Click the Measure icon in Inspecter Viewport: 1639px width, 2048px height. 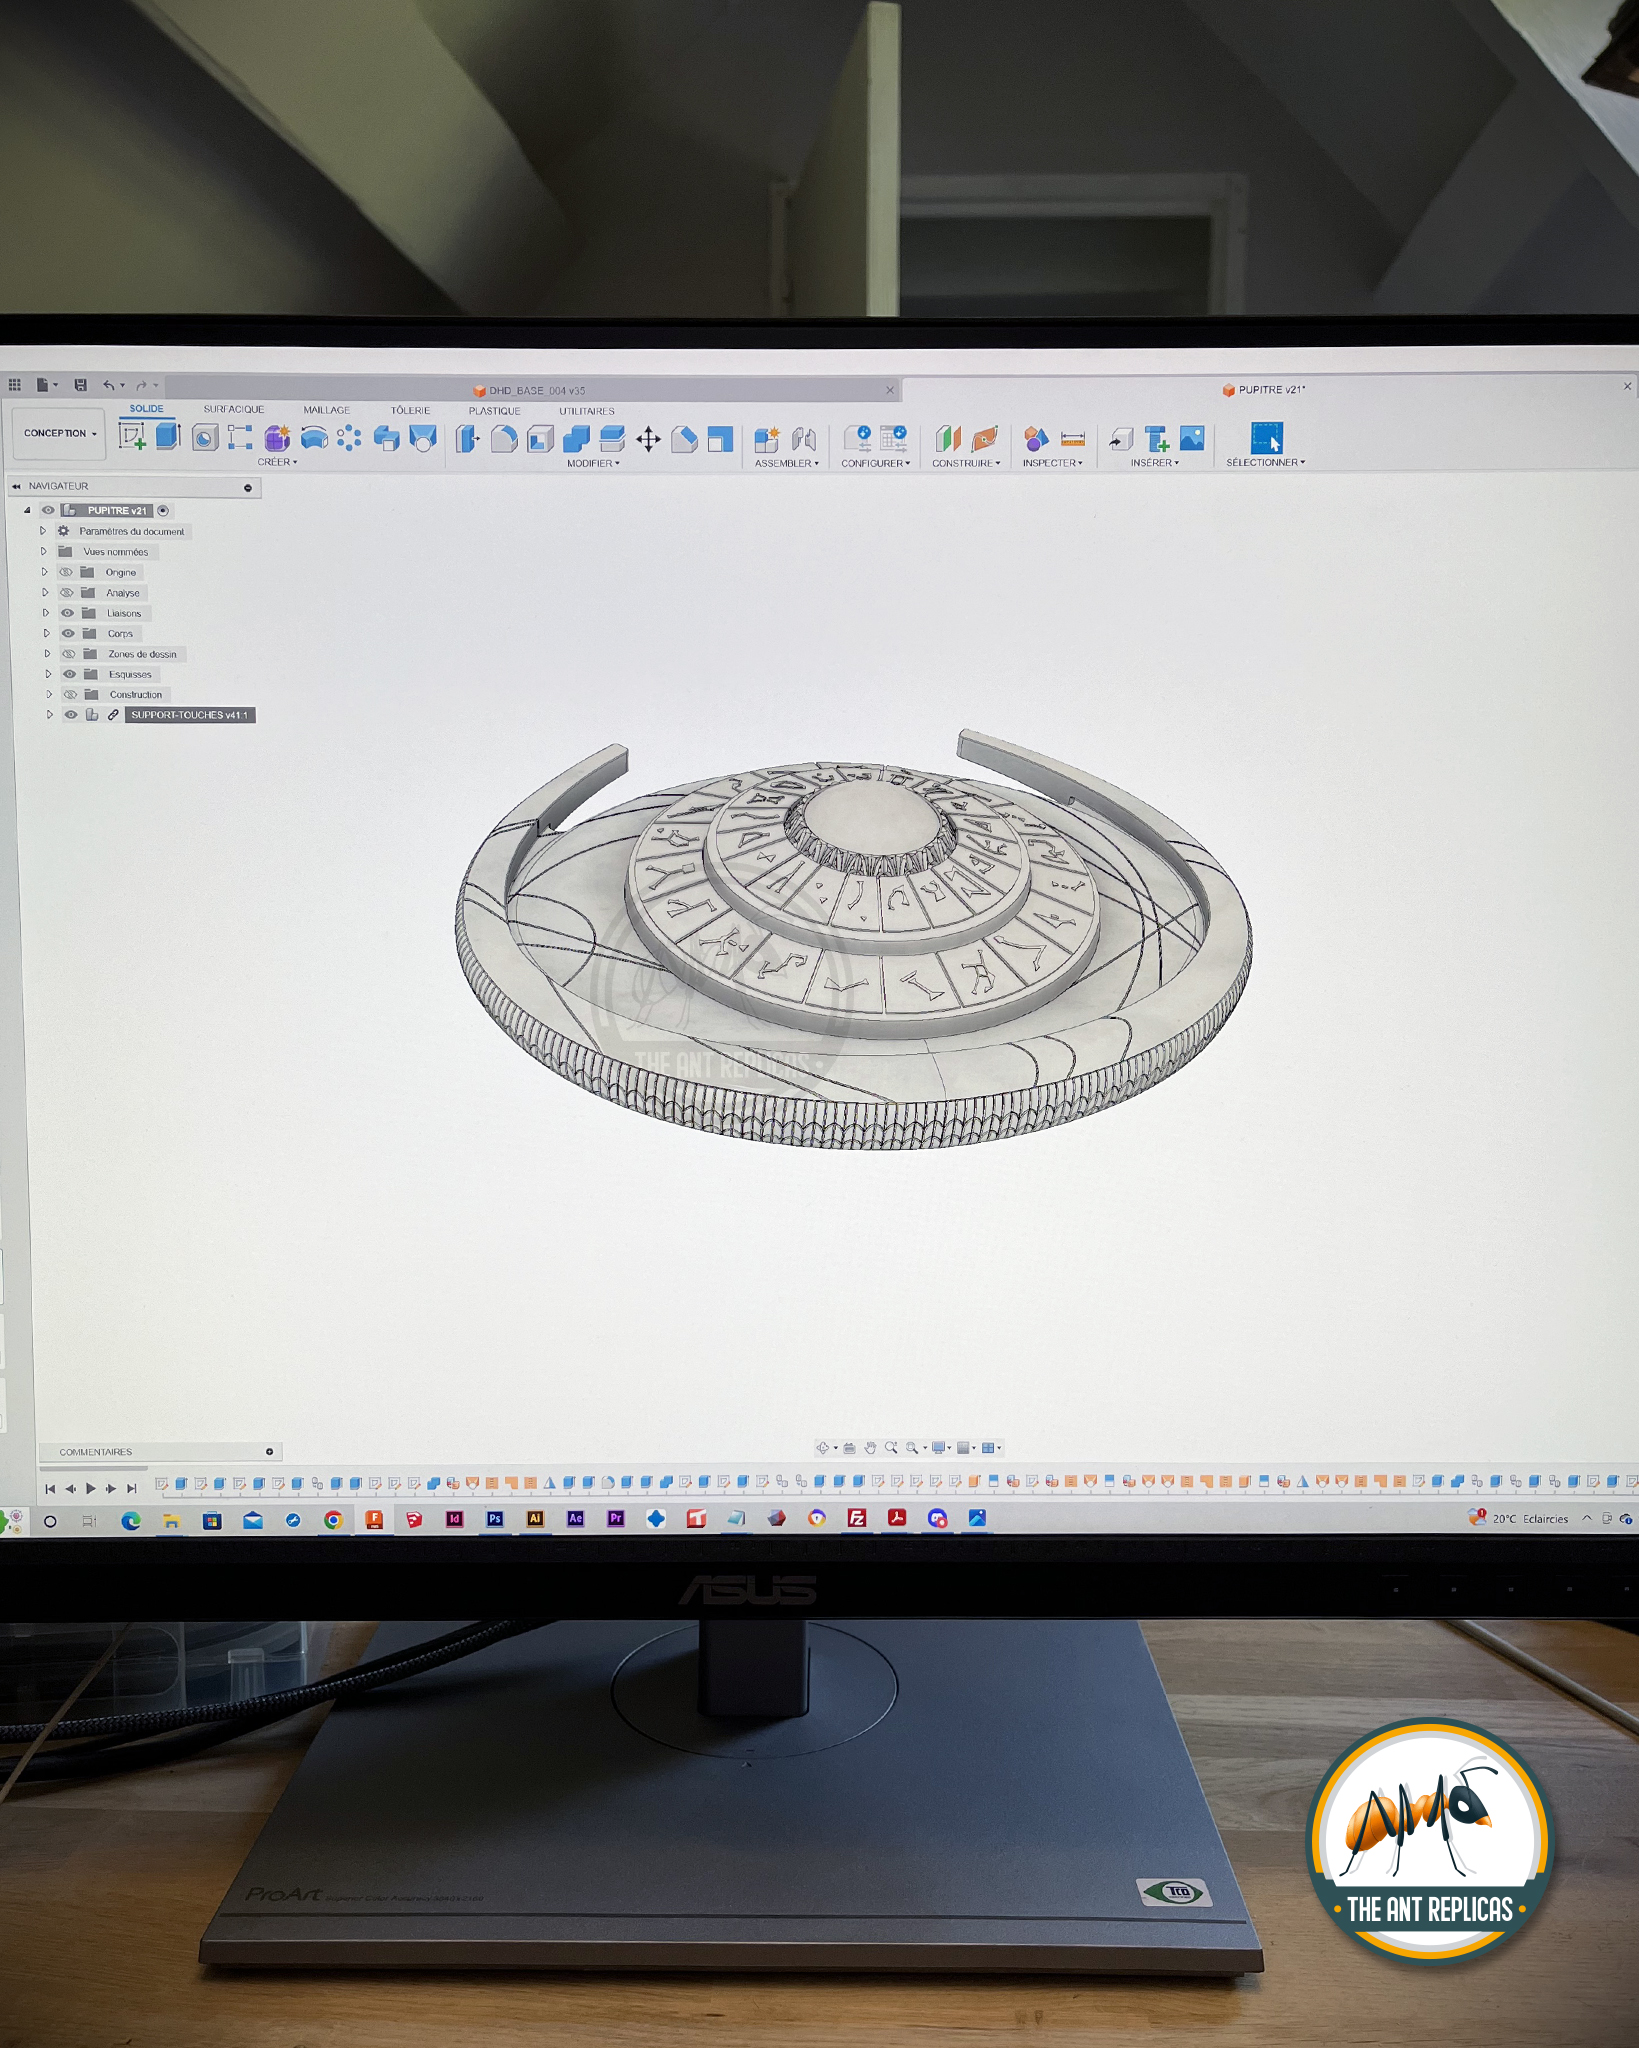[1072, 439]
